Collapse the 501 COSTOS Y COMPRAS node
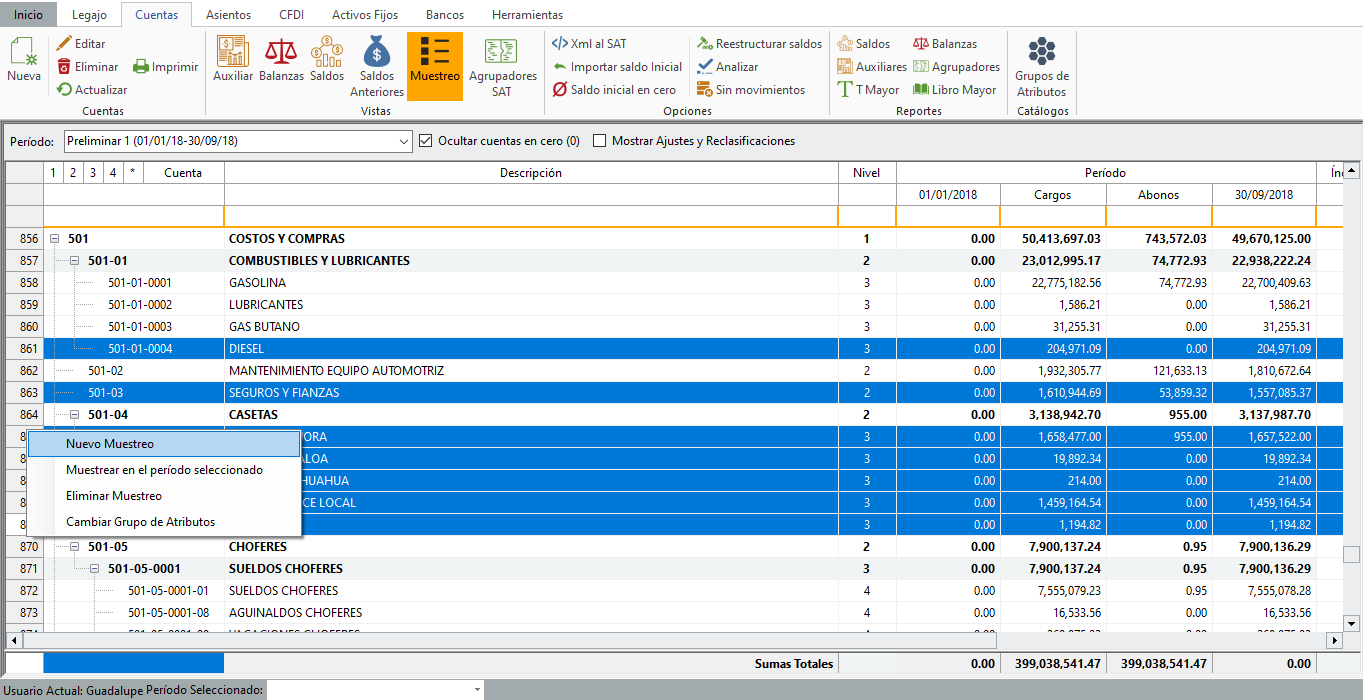Viewport: 1363px width, 700px height. click(55, 239)
